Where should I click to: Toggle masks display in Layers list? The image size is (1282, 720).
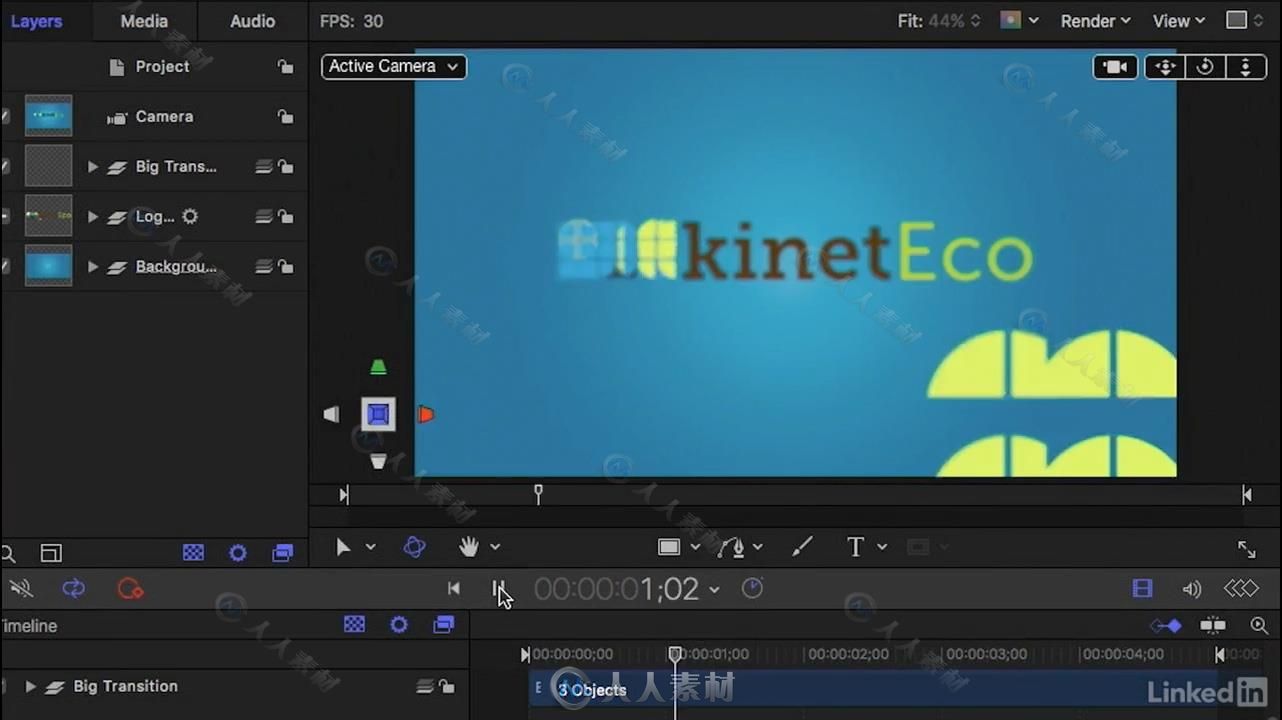click(x=193, y=553)
